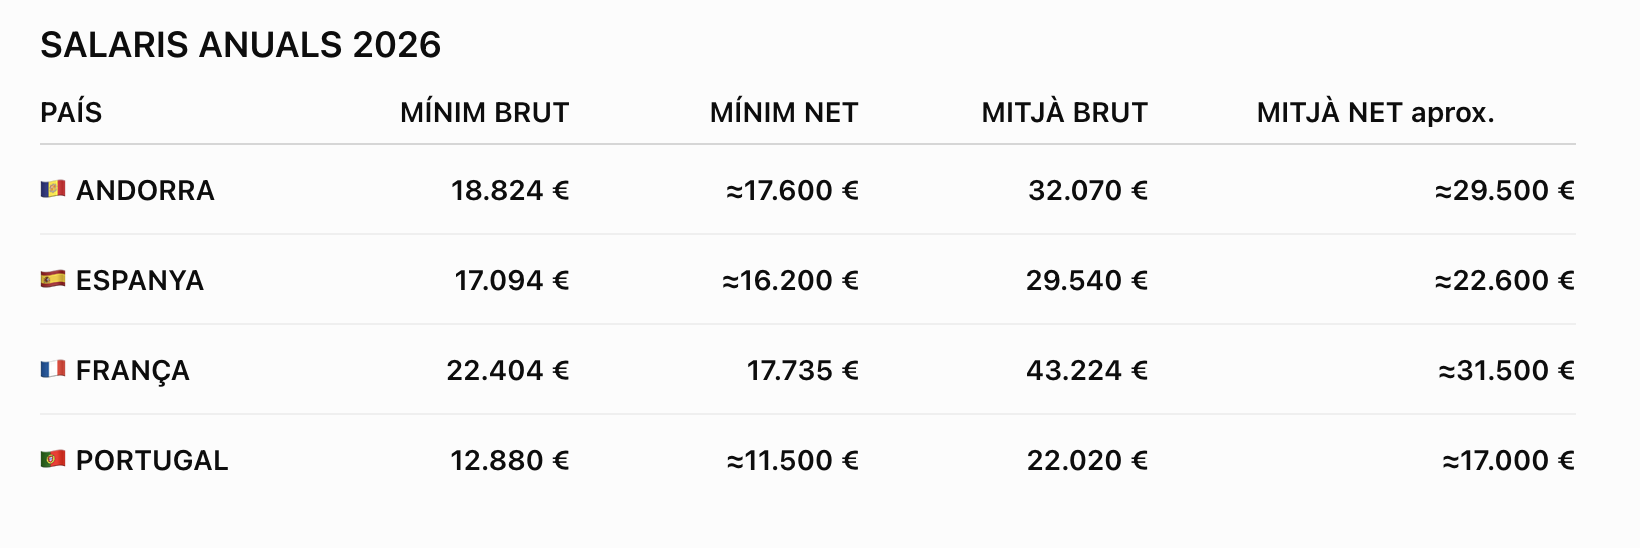Click the PORTUGAL country name
The image size is (1640, 548).
click(x=152, y=460)
